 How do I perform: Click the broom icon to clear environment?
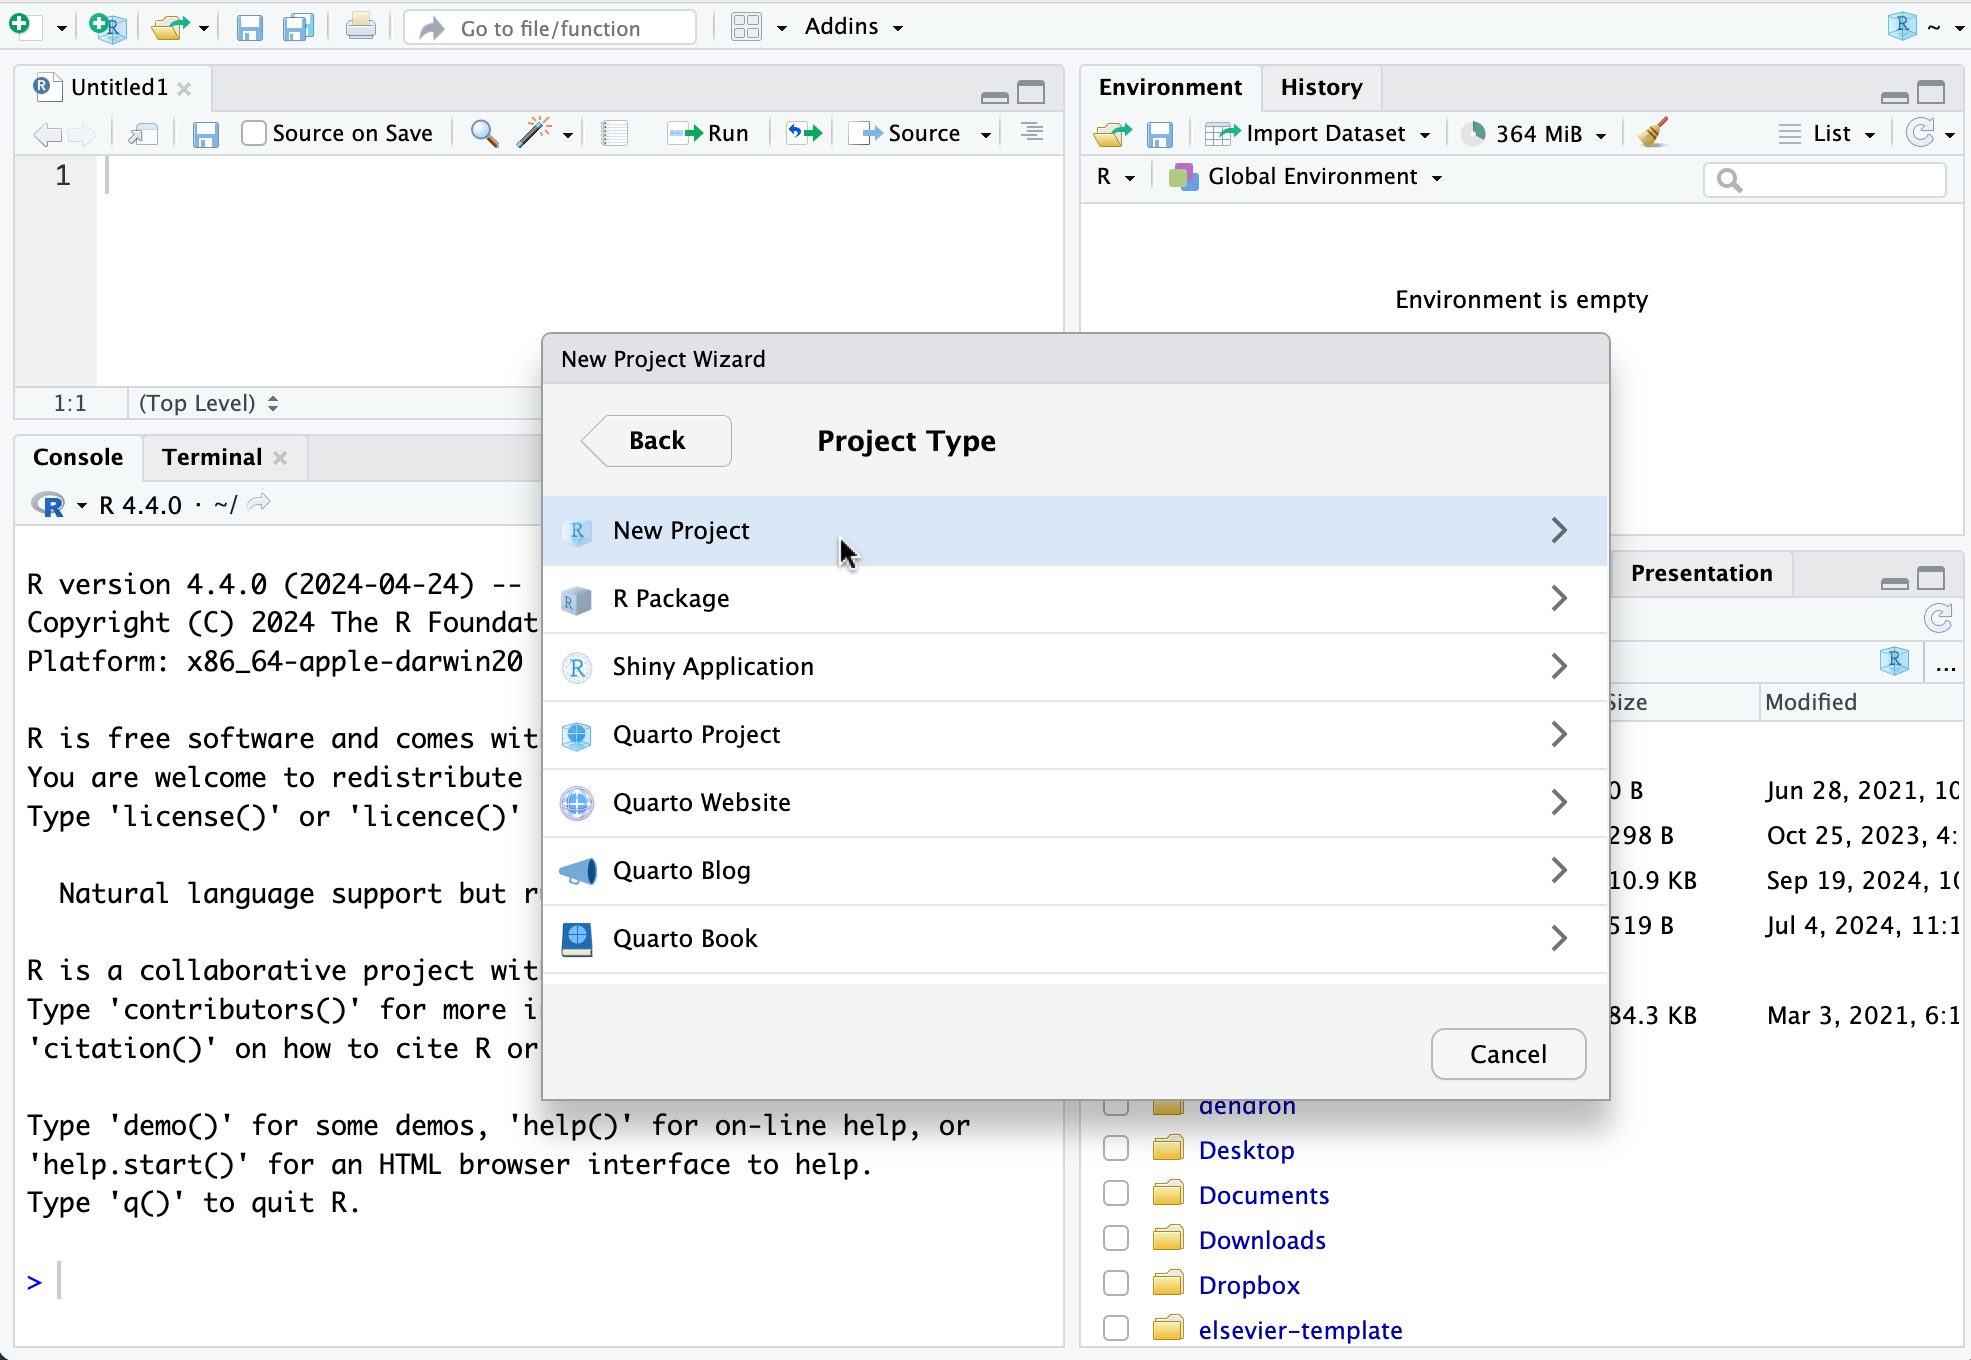1653,133
